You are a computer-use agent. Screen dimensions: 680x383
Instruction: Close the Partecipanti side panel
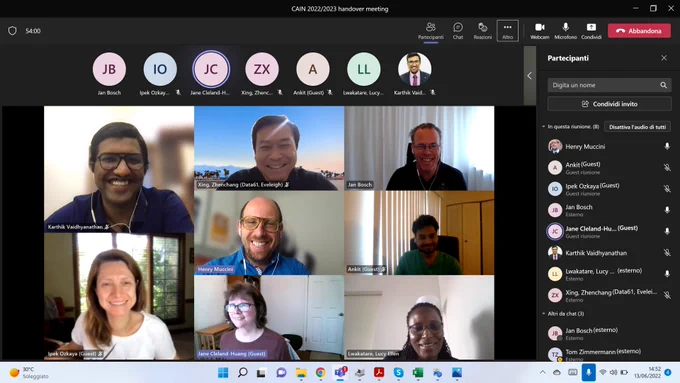point(664,58)
